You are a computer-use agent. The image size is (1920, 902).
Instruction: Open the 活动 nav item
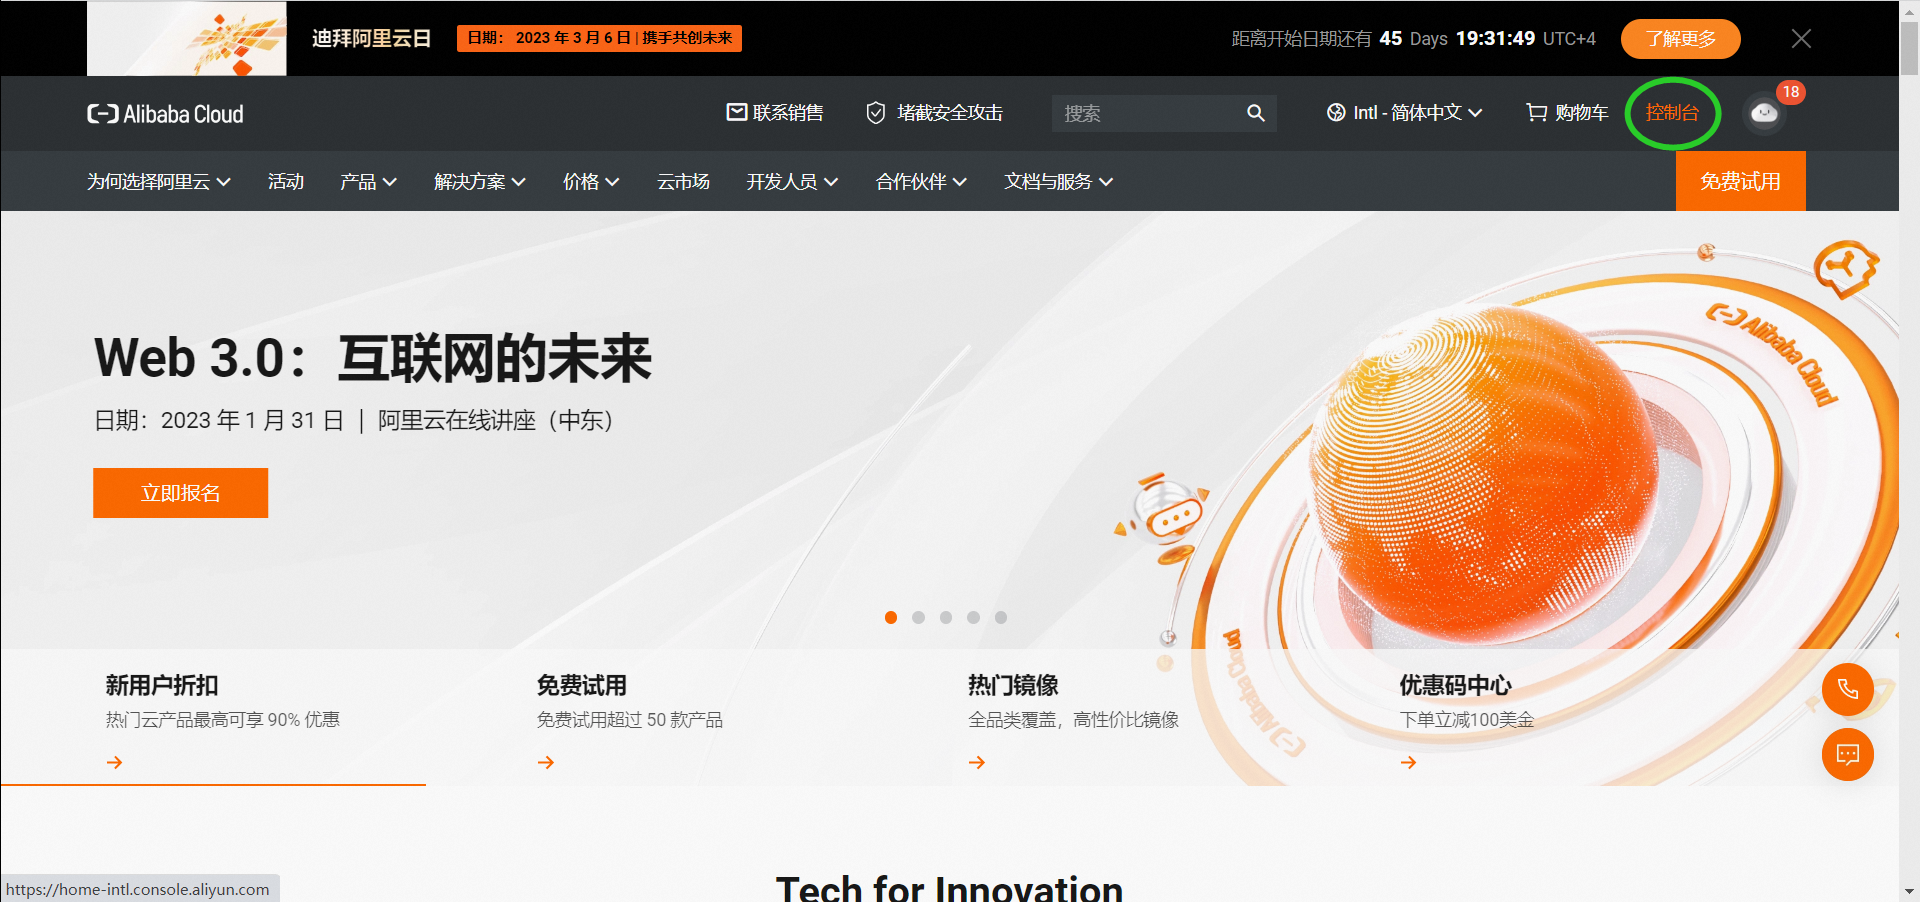click(286, 181)
